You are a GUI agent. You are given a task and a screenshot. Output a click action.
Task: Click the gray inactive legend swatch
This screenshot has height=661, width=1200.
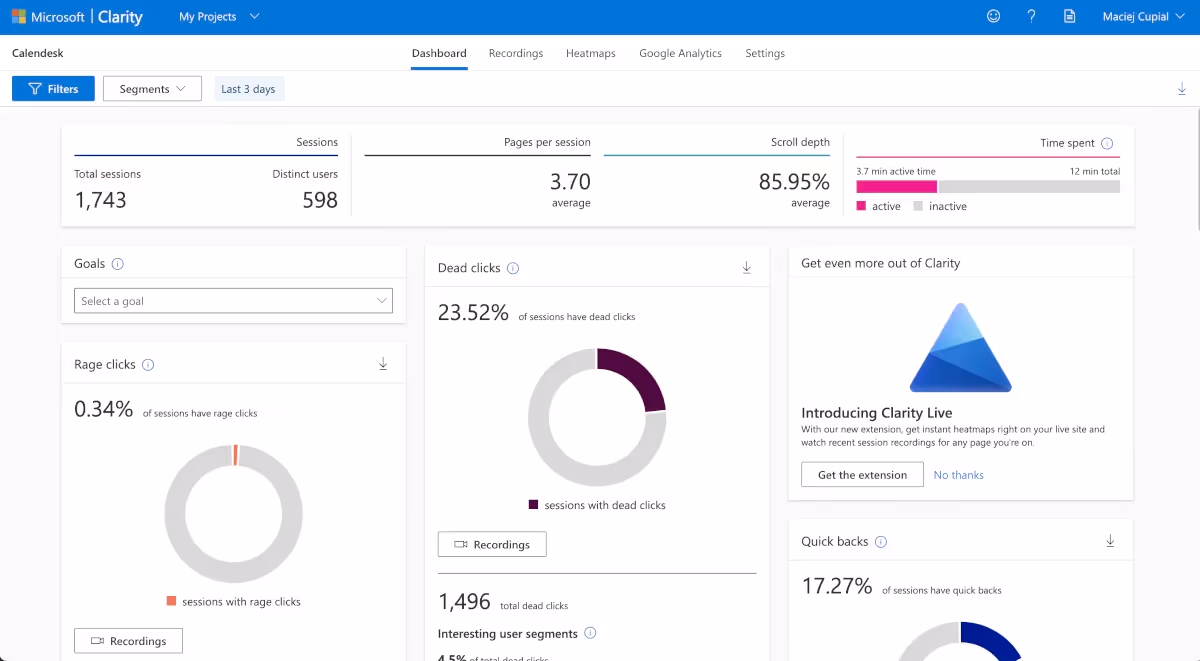click(918, 206)
